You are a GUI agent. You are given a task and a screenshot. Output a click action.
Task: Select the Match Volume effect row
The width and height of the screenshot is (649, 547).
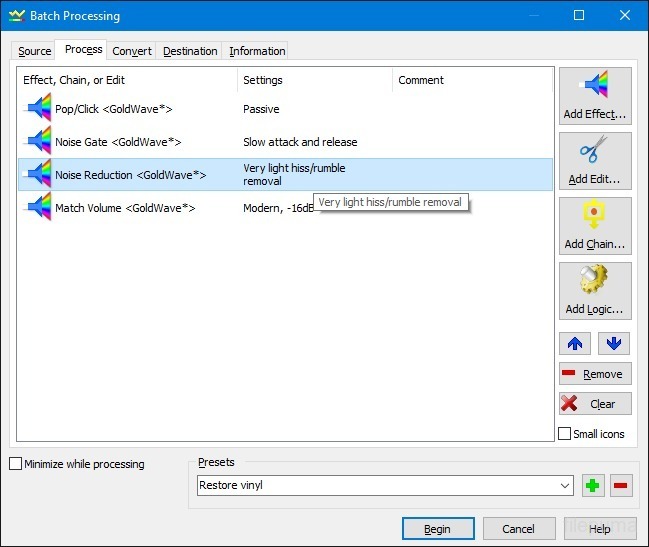125,208
